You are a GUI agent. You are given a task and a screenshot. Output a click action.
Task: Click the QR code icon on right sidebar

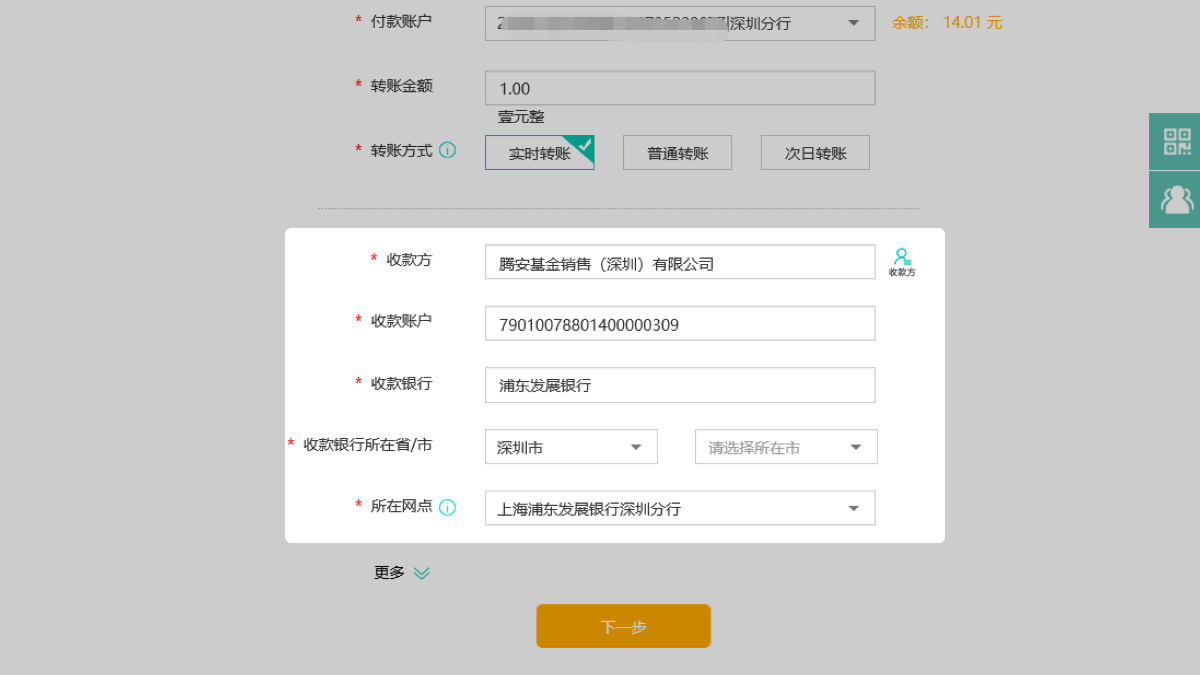click(x=1176, y=141)
